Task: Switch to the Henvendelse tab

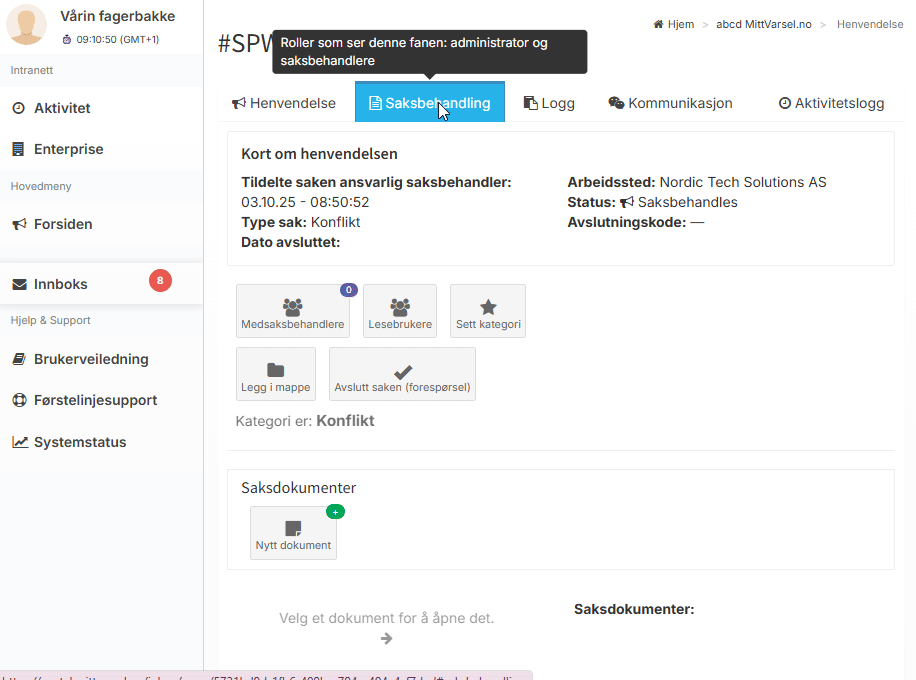Action: pyautogui.click(x=284, y=103)
